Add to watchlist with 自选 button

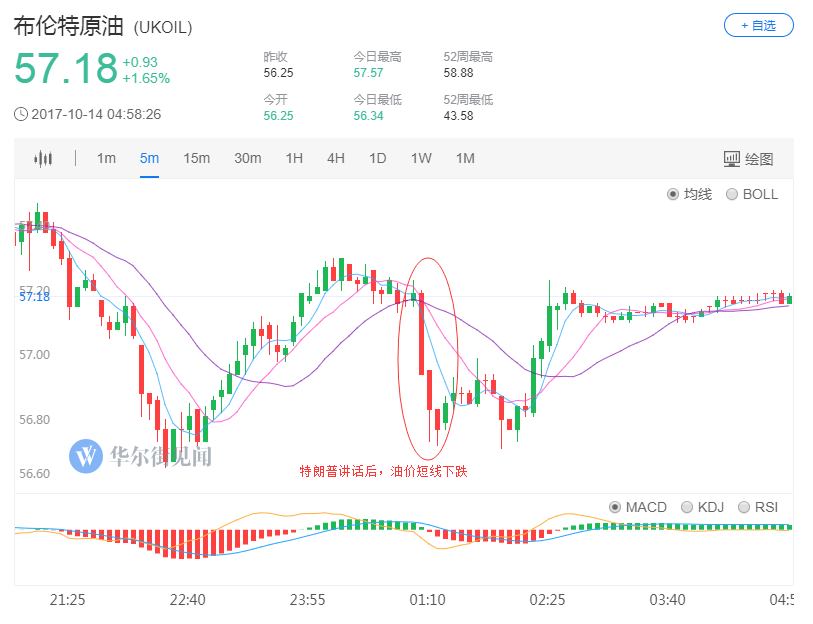click(x=758, y=25)
